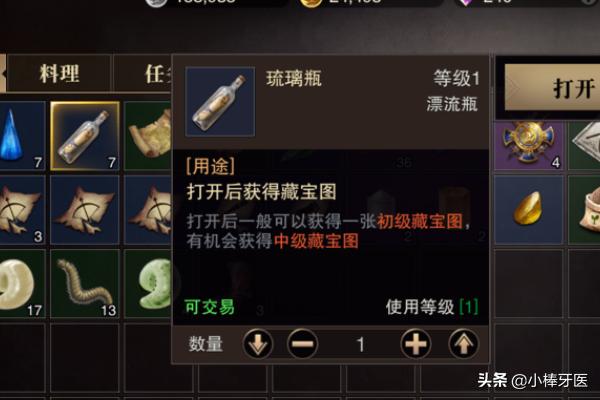Select the treasure map scroll item

click(148, 136)
